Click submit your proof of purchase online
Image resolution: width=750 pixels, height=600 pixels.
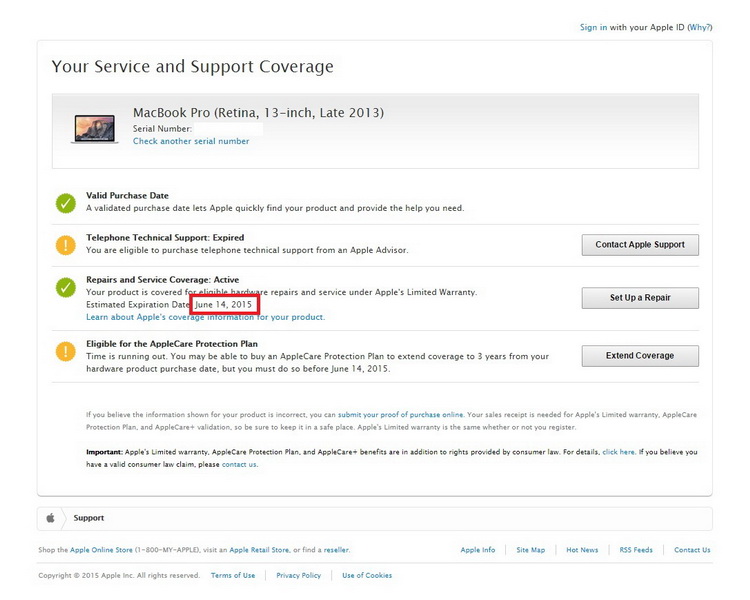pyautogui.click(x=400, y=414)
